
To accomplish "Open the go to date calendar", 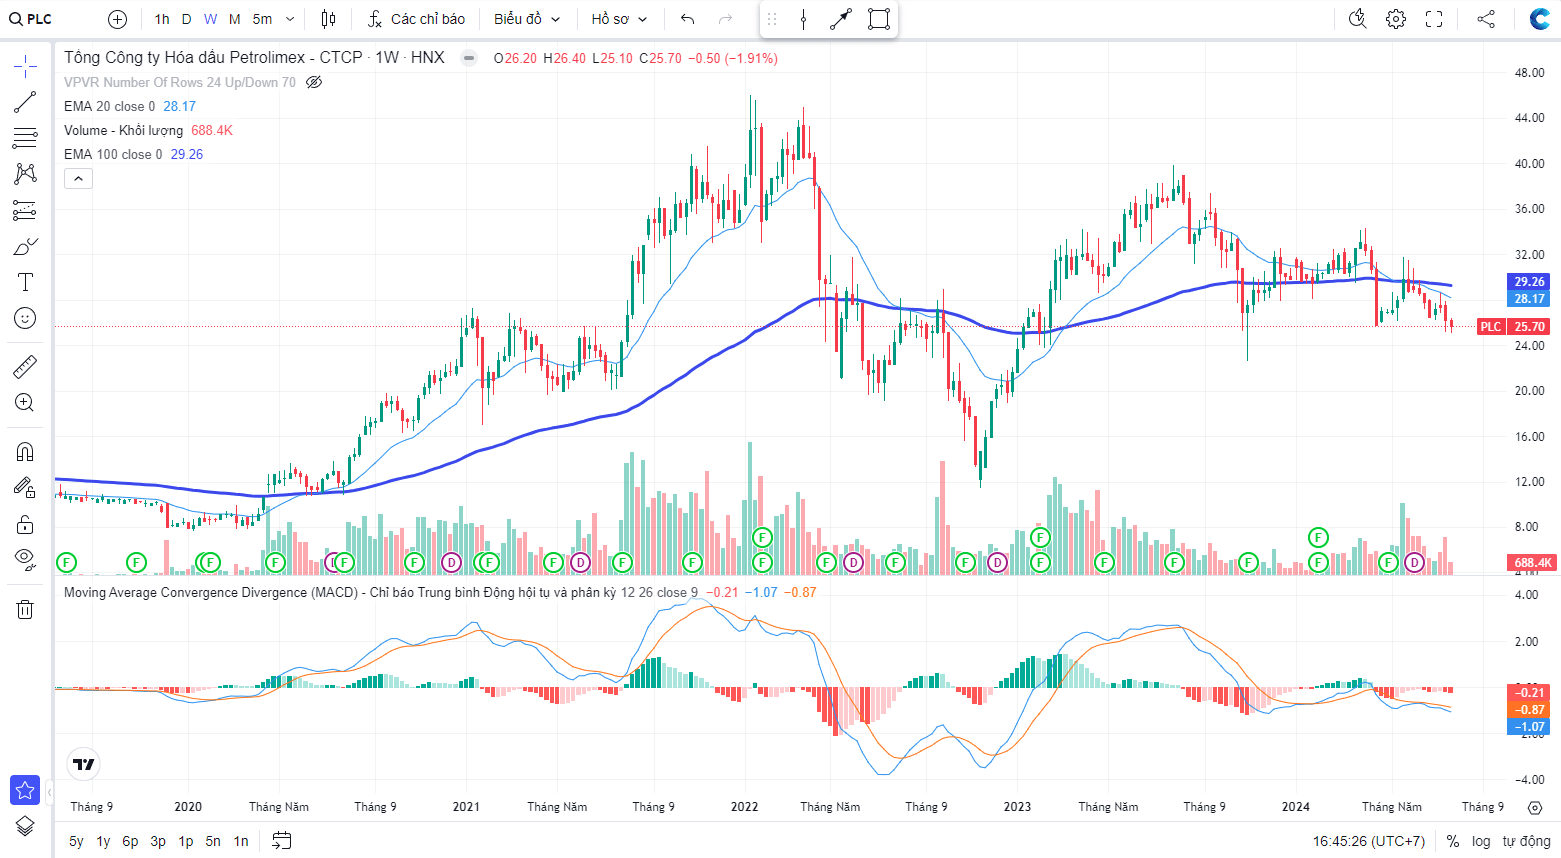I will pyautogui.click(x=282, y=841).
